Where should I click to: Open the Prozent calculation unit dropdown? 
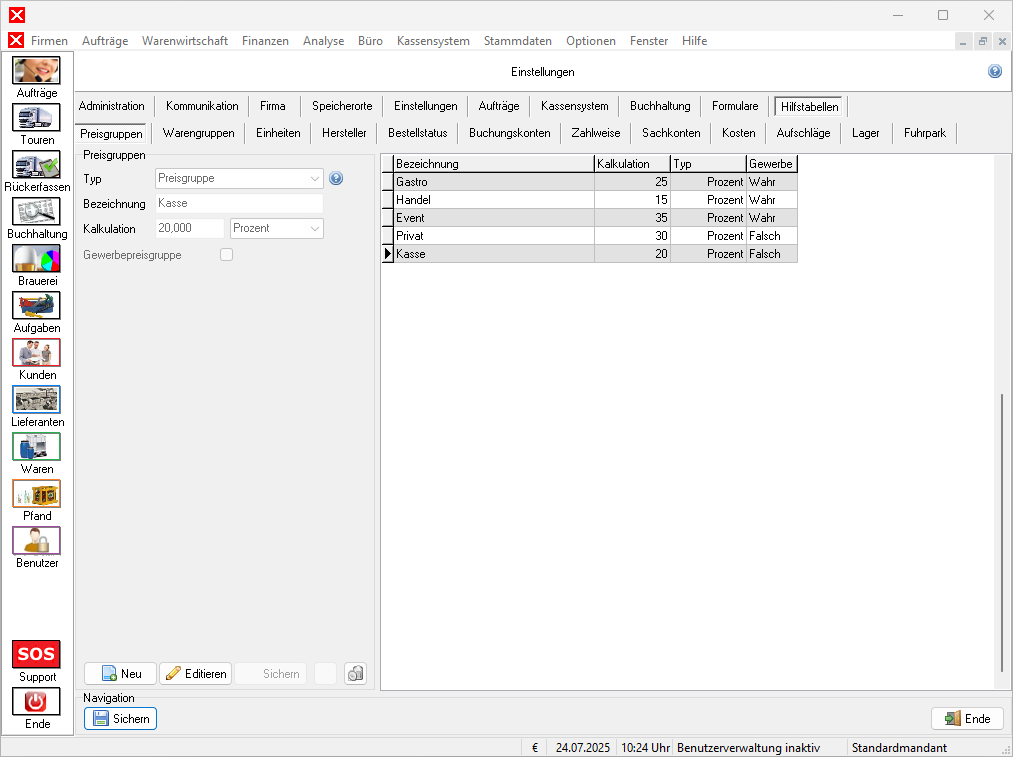point(316,229)
